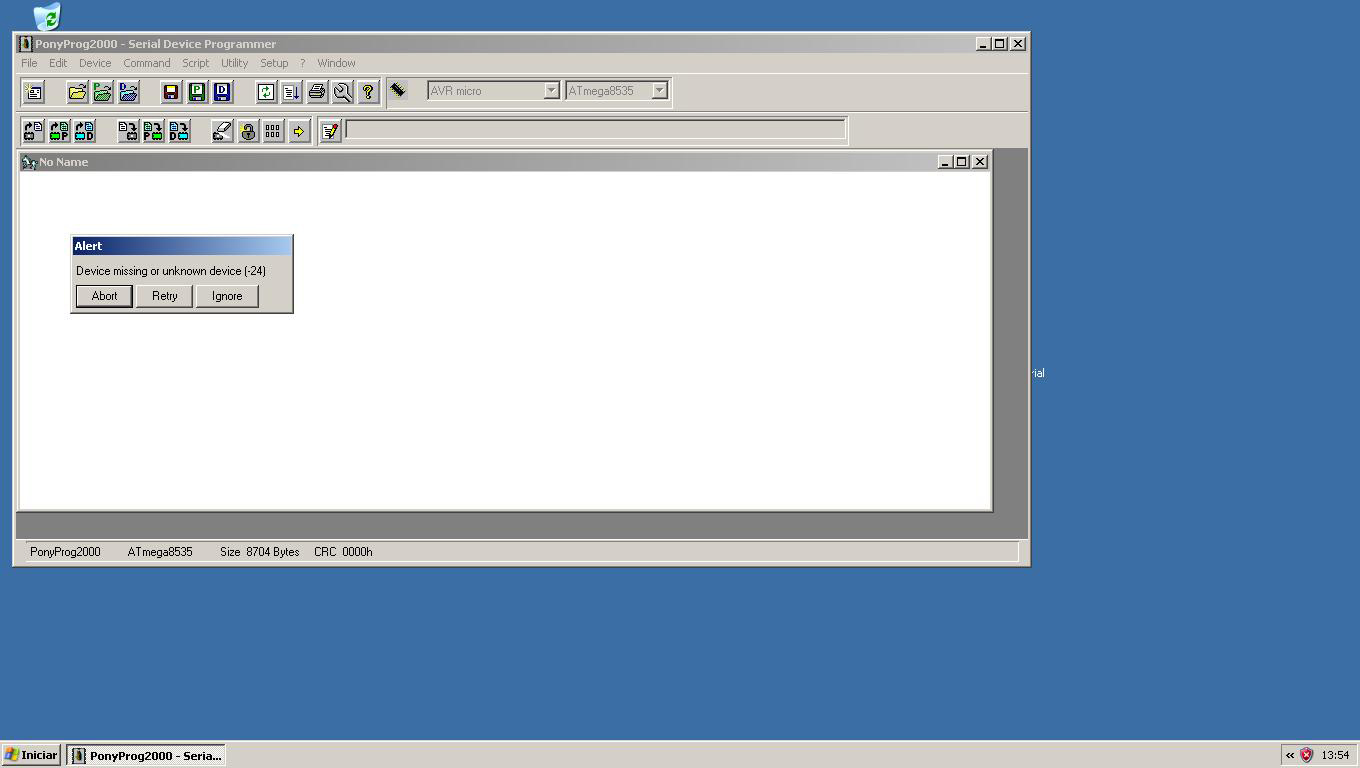Open the Device menu
The image size is (1360, 768).
(x=95, y=63)
